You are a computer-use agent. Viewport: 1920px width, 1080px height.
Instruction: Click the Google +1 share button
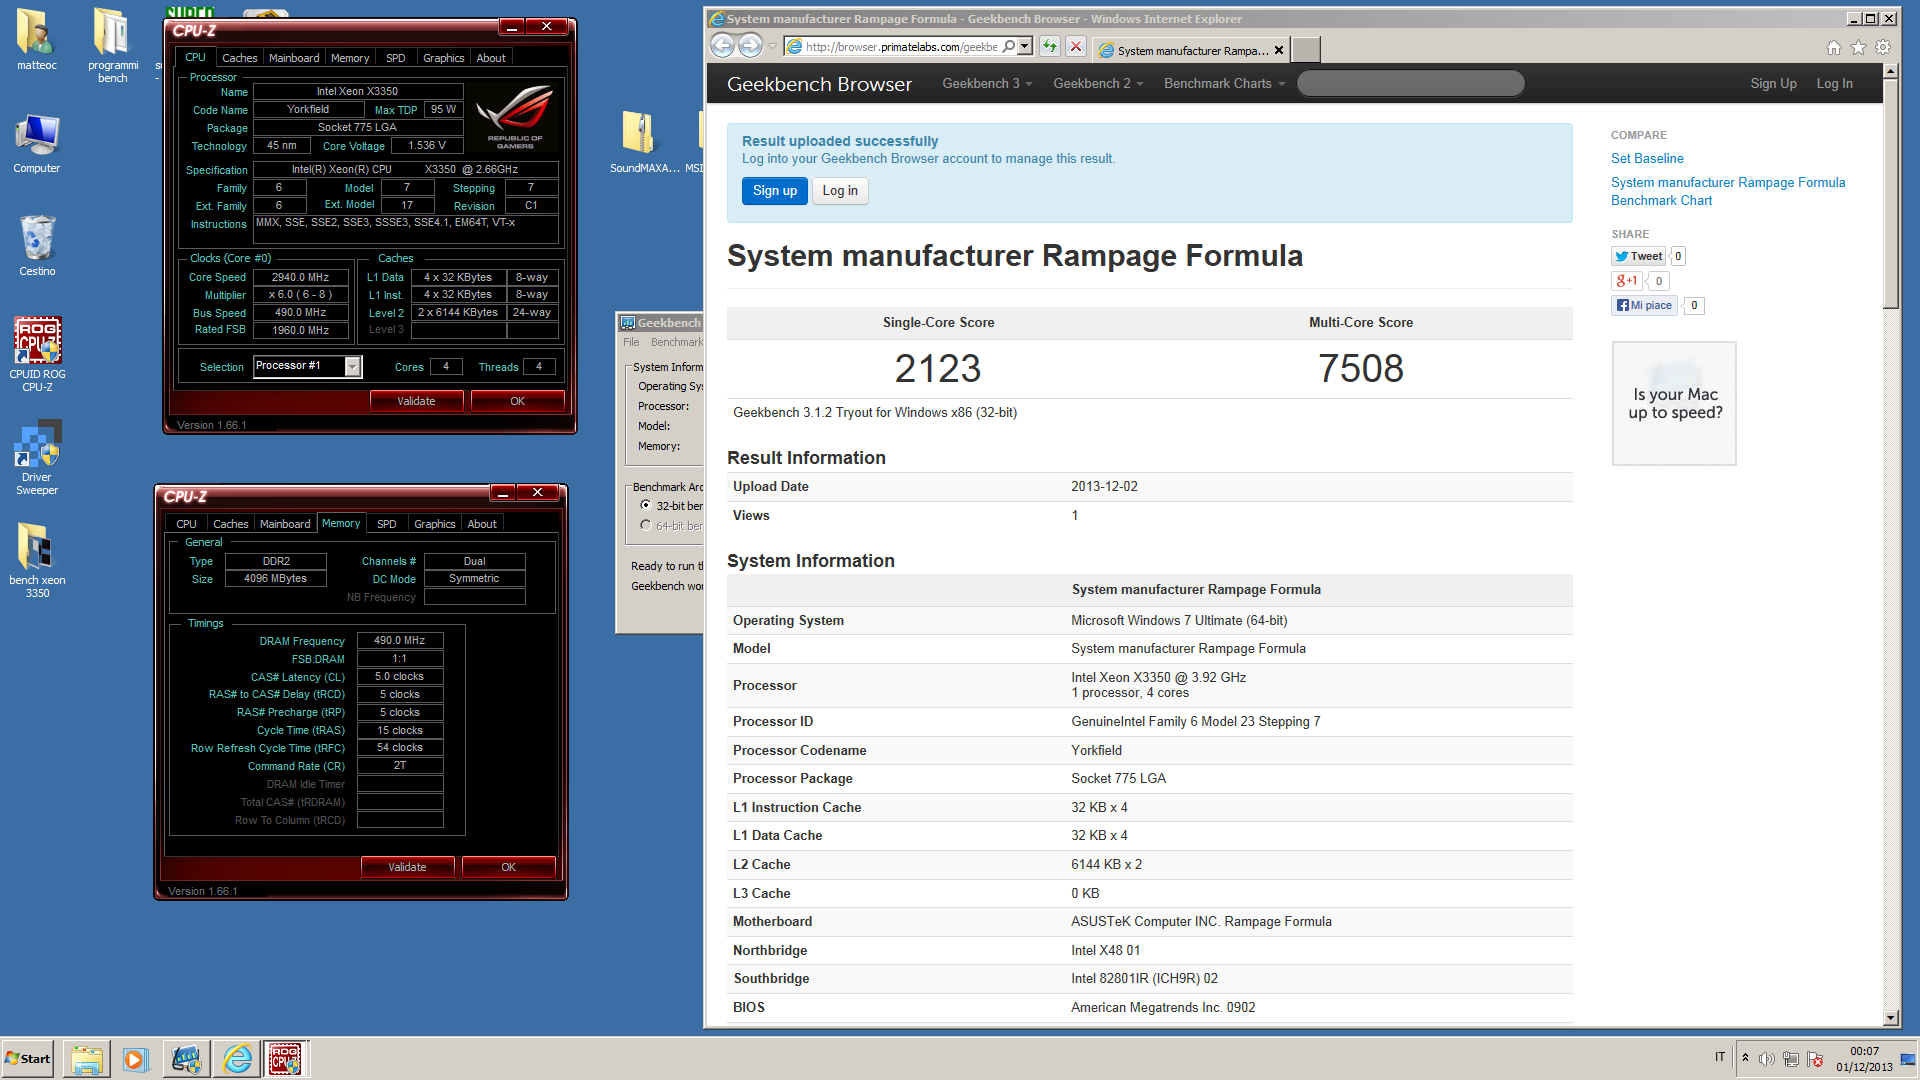click(1627, 281)
